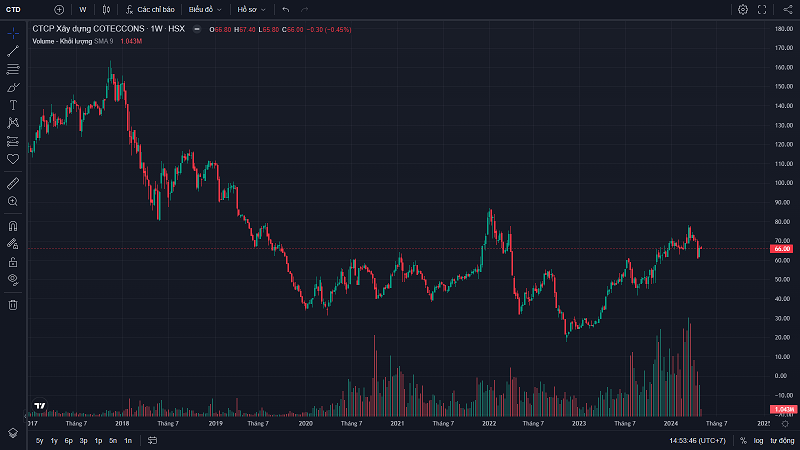
Task: Click the trash icon to remove drawings
Action: (x=13, y=304)
